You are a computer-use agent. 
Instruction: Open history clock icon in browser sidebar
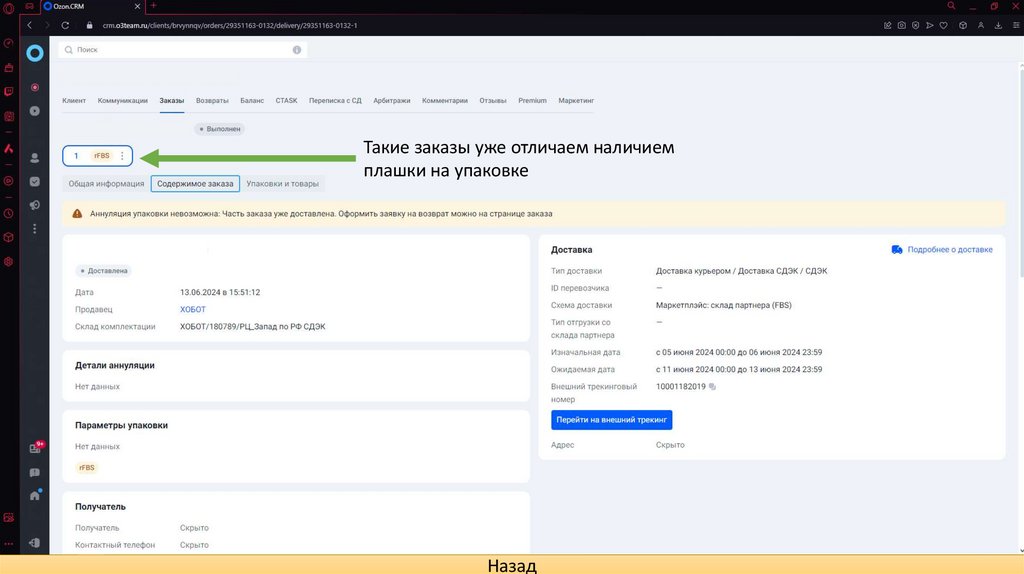(x=8, y=214)
